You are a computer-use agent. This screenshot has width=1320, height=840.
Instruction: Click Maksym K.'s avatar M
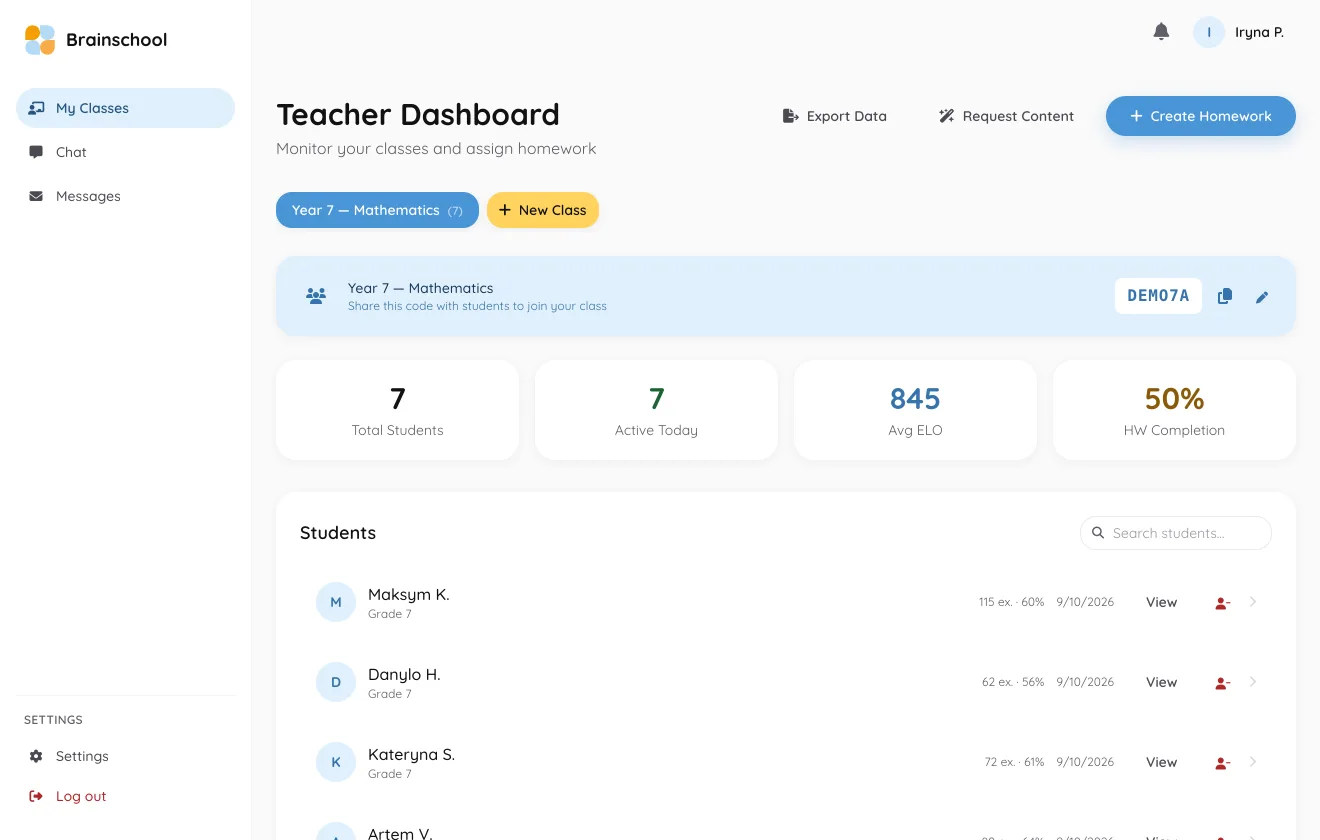pyautogui.click(x=336, y=602)
